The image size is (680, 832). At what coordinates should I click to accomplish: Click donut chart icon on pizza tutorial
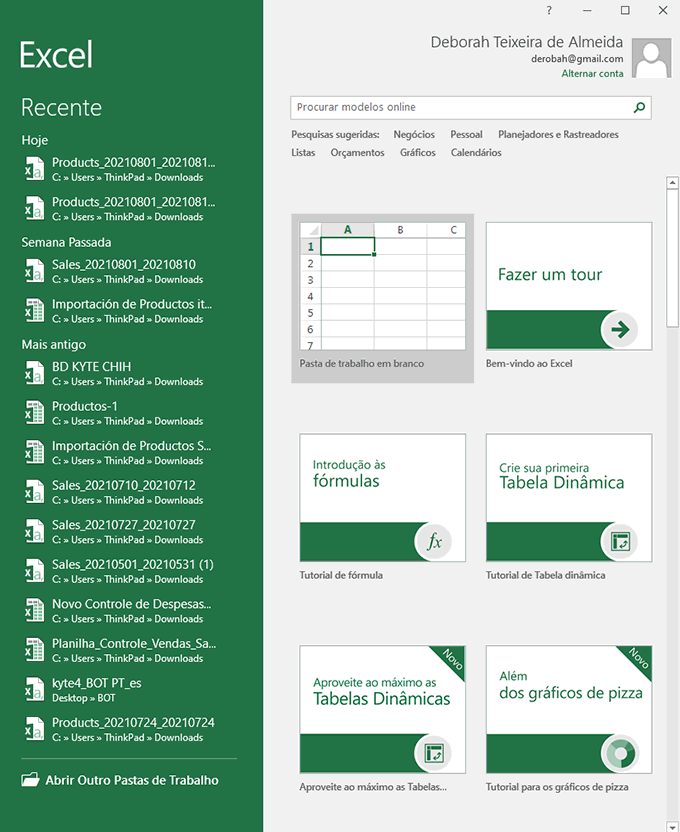(x=620, y=753)
